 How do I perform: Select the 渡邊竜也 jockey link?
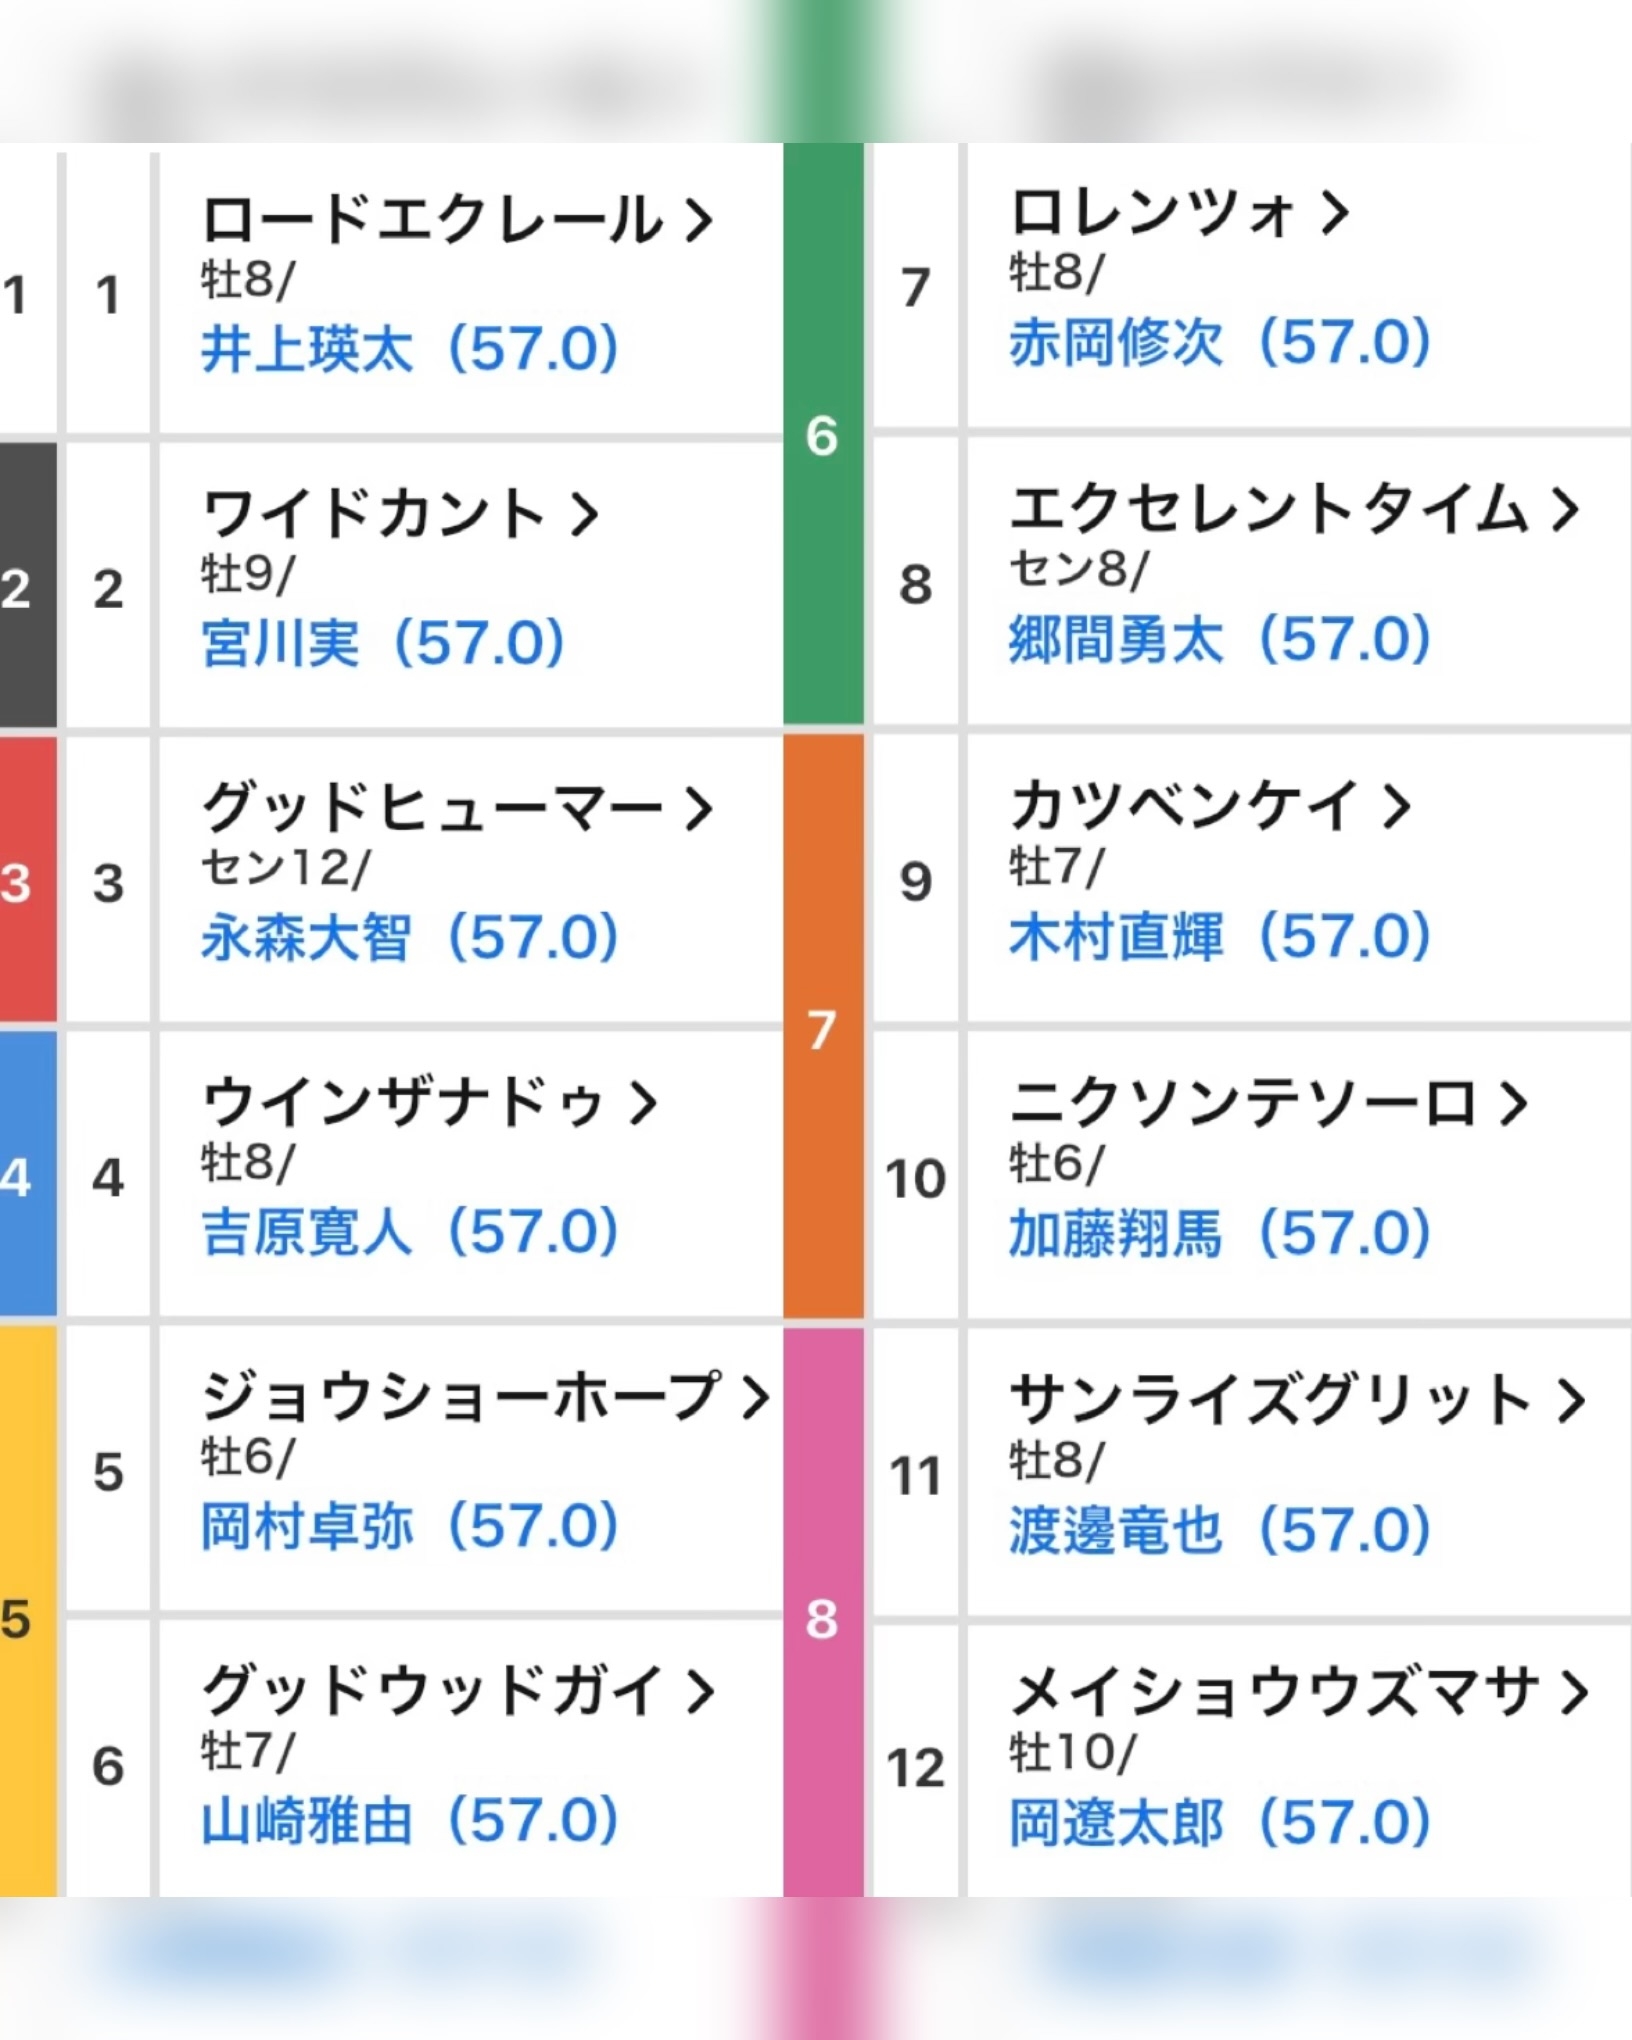(1115, 1530)
